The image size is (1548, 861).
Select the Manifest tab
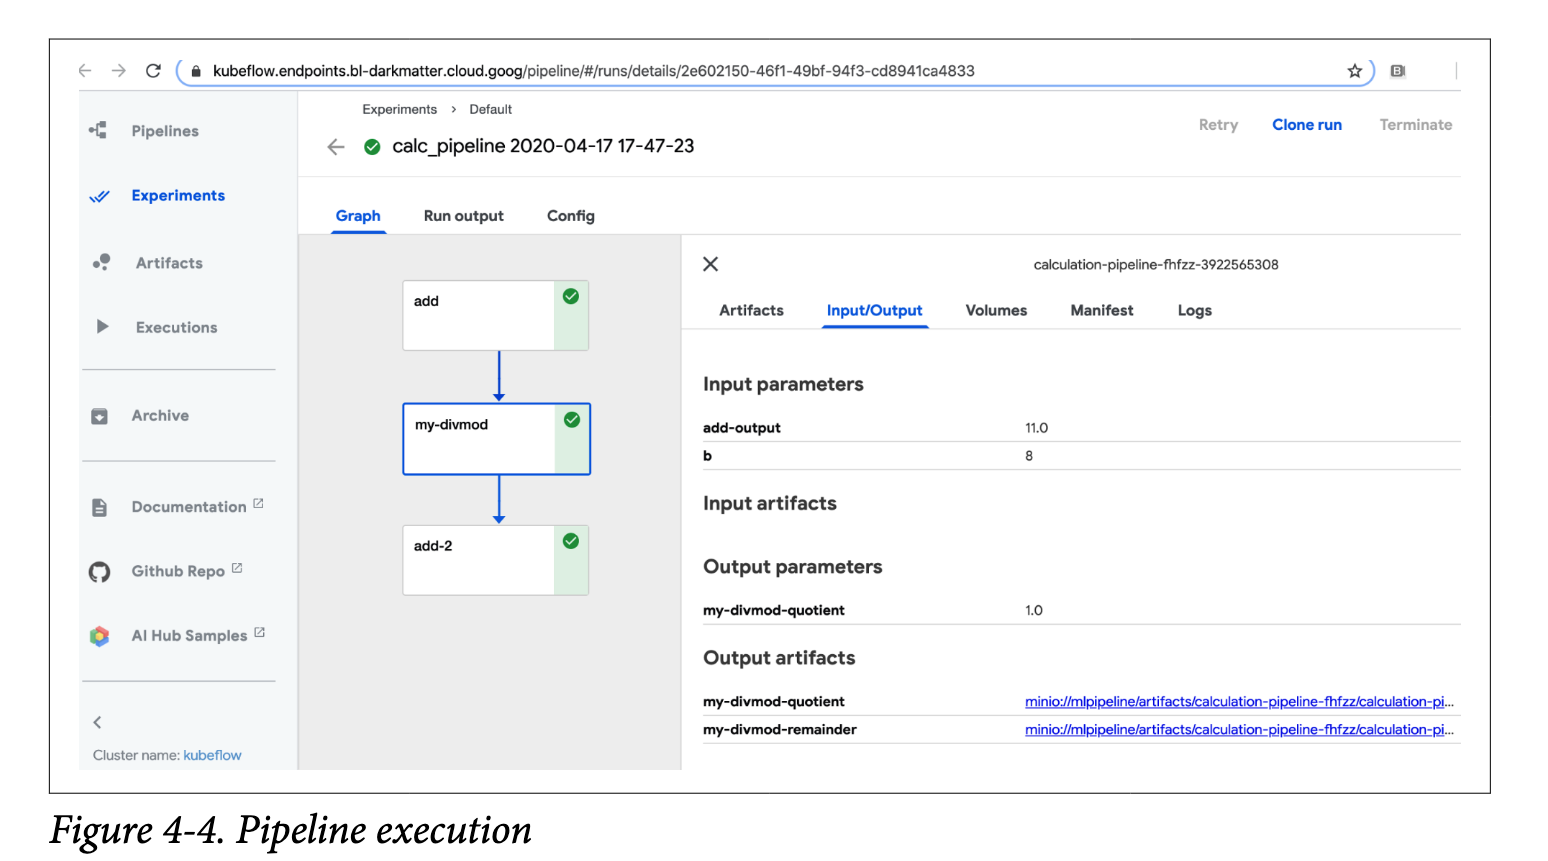(x=1101, y=311)
